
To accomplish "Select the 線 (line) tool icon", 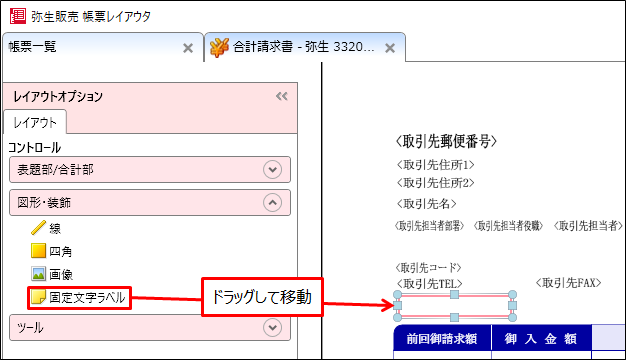I will pyautogui.click(x=38, y=228).
